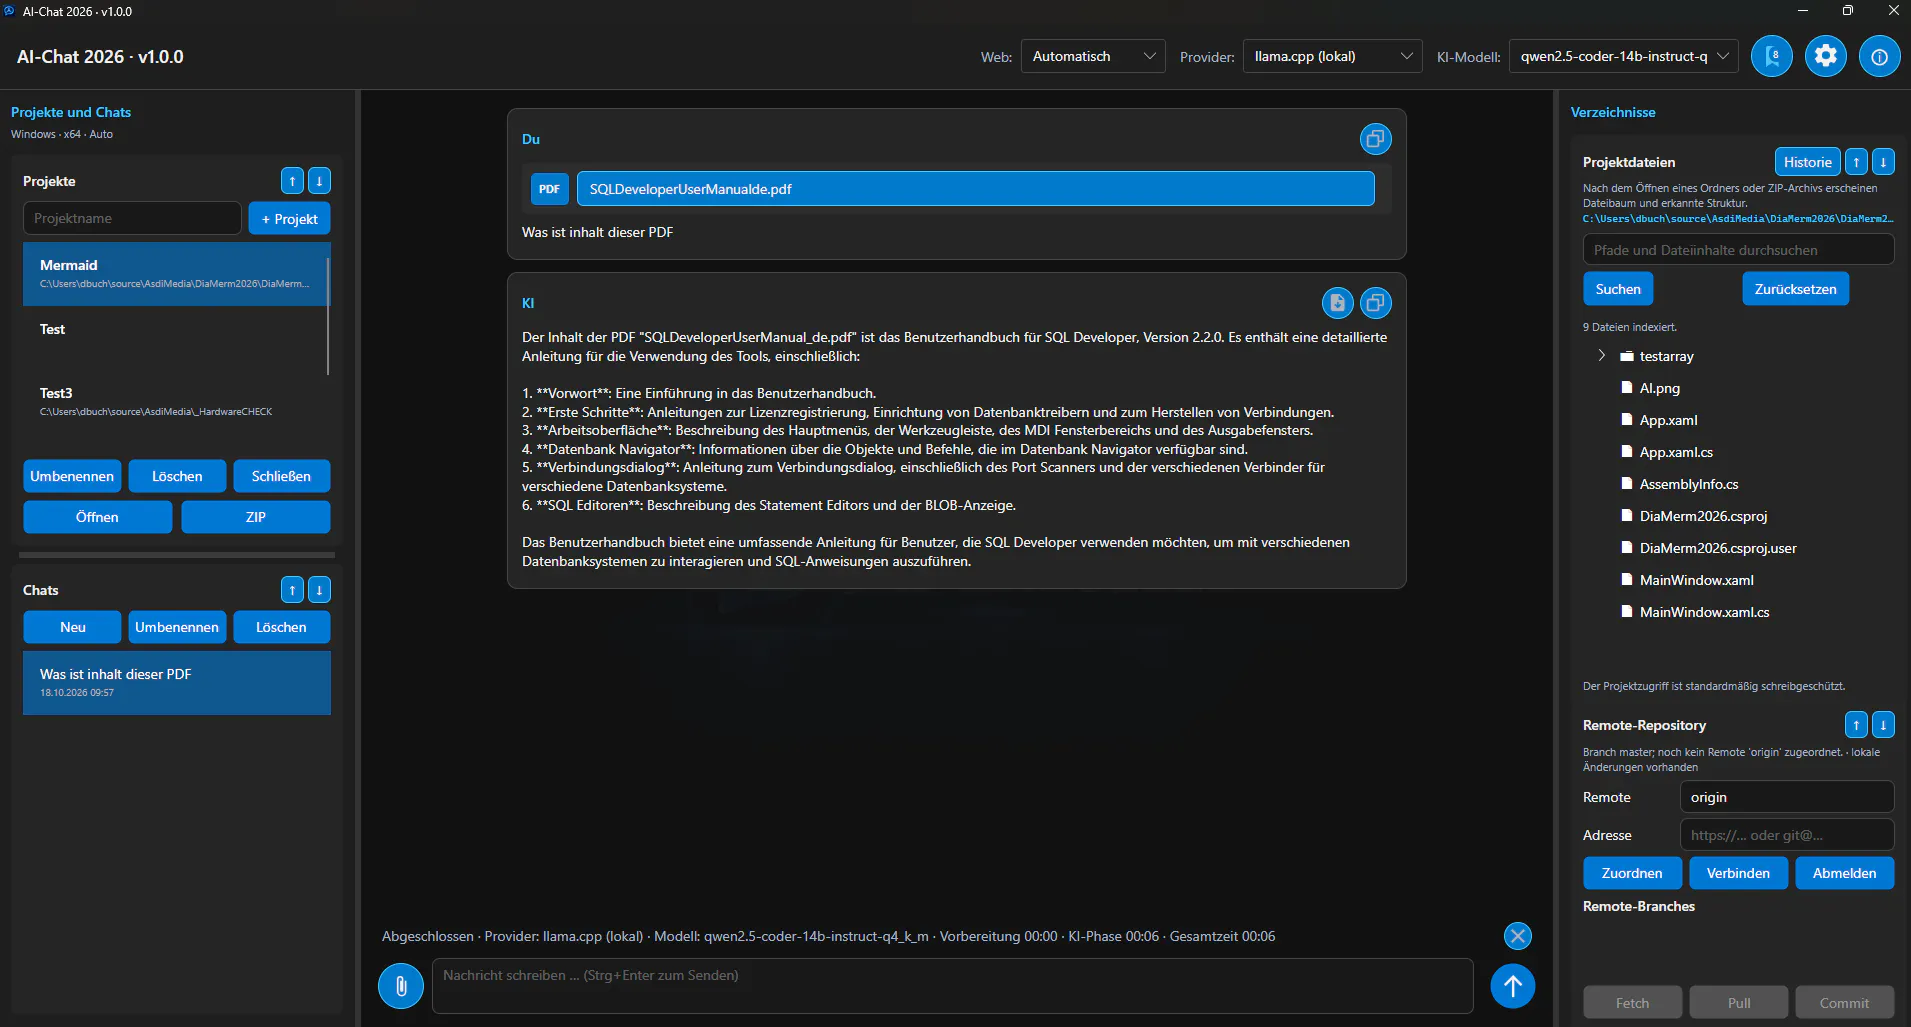Click the down arrow beside Historie
Viewport: 1911px width, 1027px height.
(x=1883, y=162)
